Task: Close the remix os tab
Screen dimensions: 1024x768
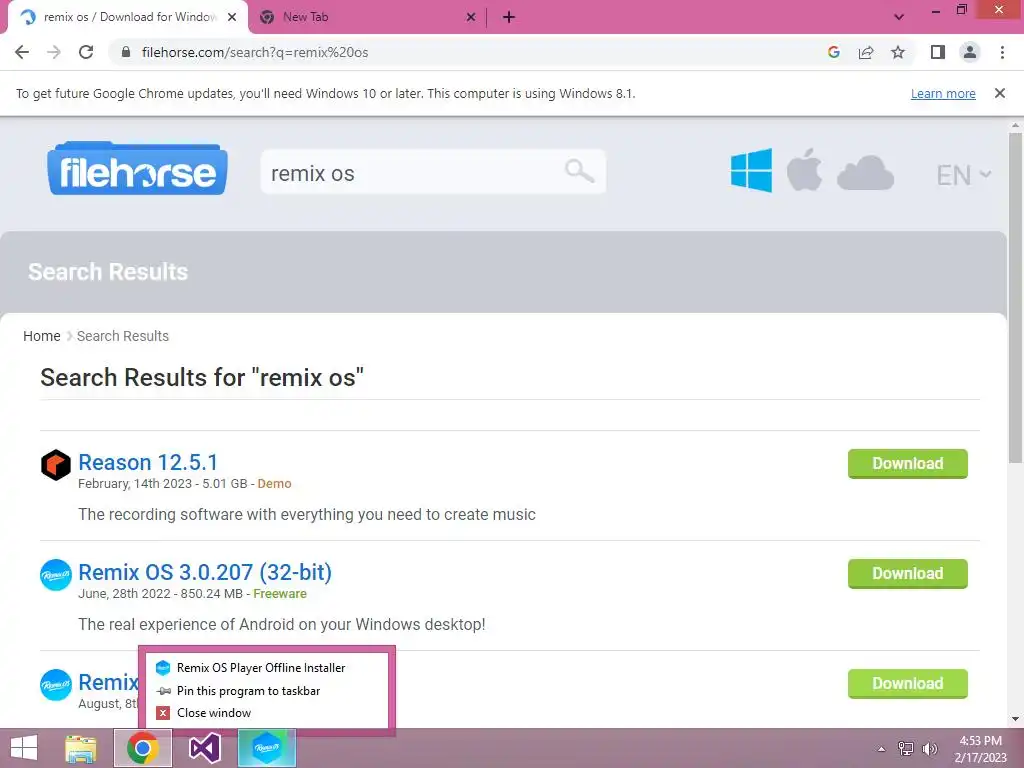Action: click(232, 17)
